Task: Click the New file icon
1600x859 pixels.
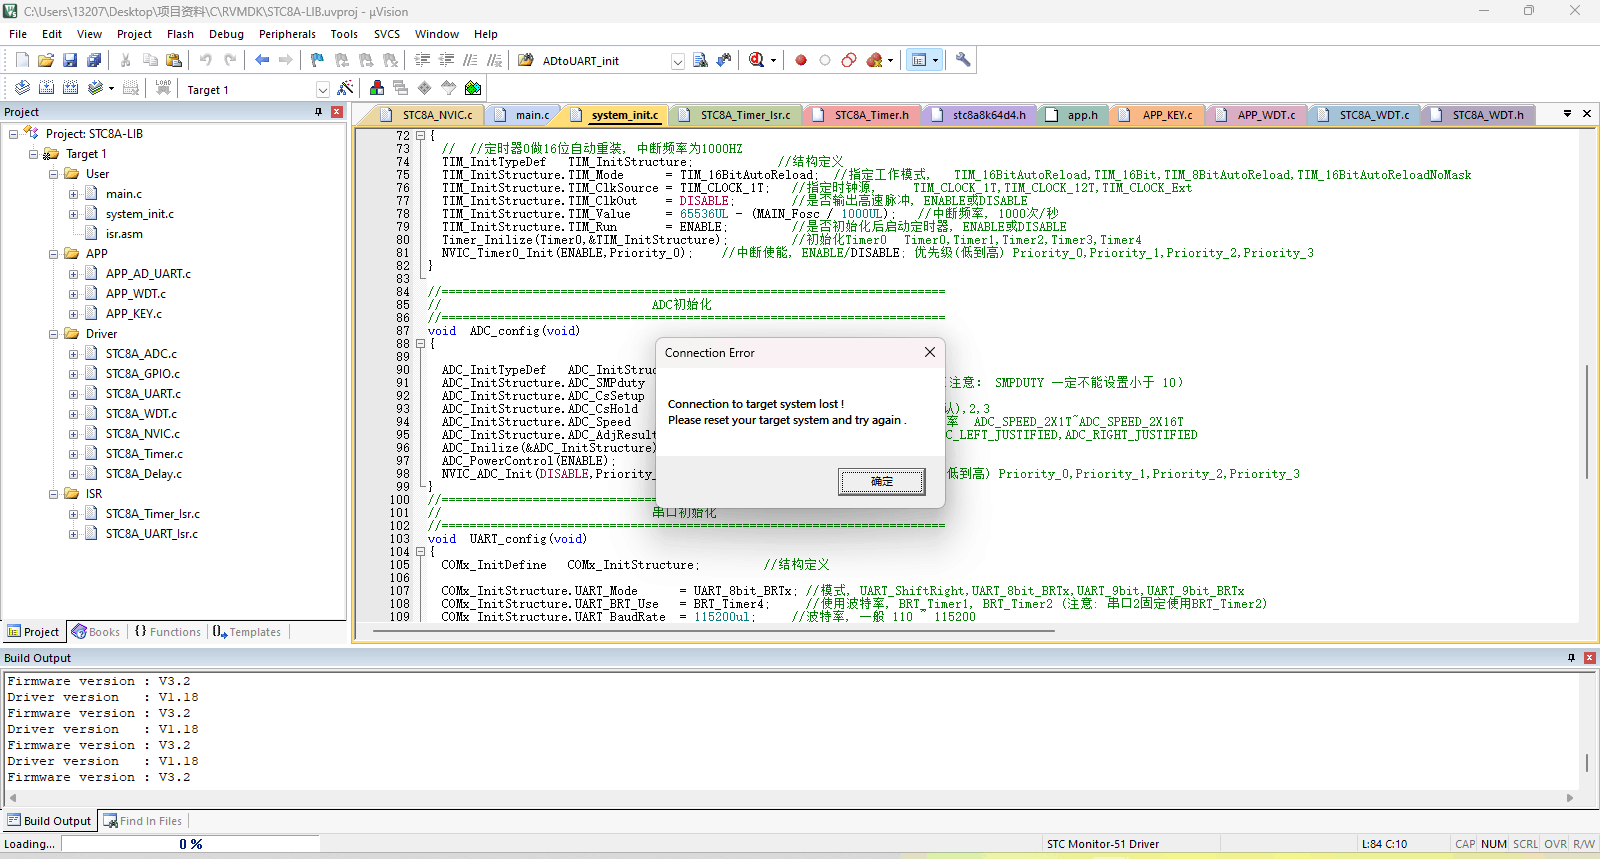Action: (22, 60)
